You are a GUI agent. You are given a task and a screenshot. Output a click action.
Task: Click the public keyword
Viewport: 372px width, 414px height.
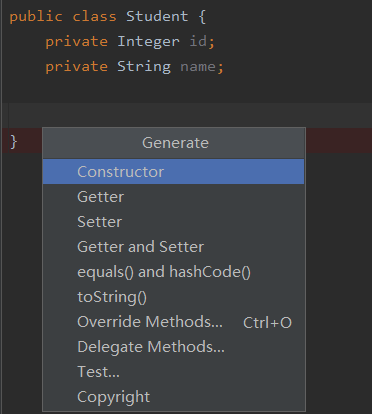pos(36,17)
